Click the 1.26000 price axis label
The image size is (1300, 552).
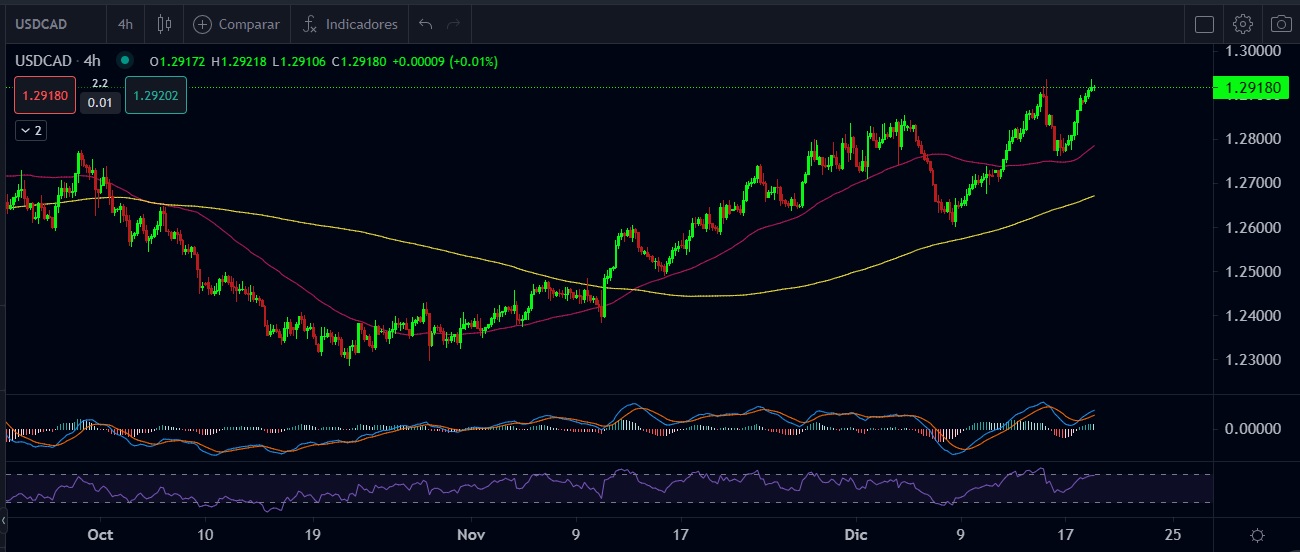[x=1252, y=227]
